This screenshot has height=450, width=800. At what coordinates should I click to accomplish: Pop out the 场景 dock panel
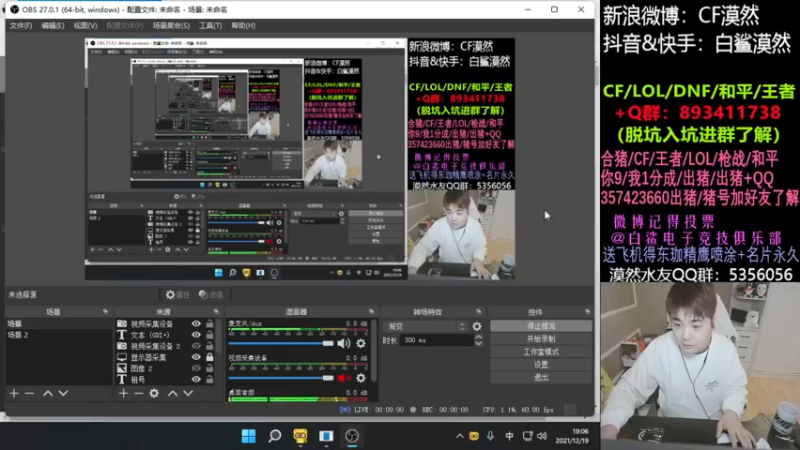click(106, 311)
